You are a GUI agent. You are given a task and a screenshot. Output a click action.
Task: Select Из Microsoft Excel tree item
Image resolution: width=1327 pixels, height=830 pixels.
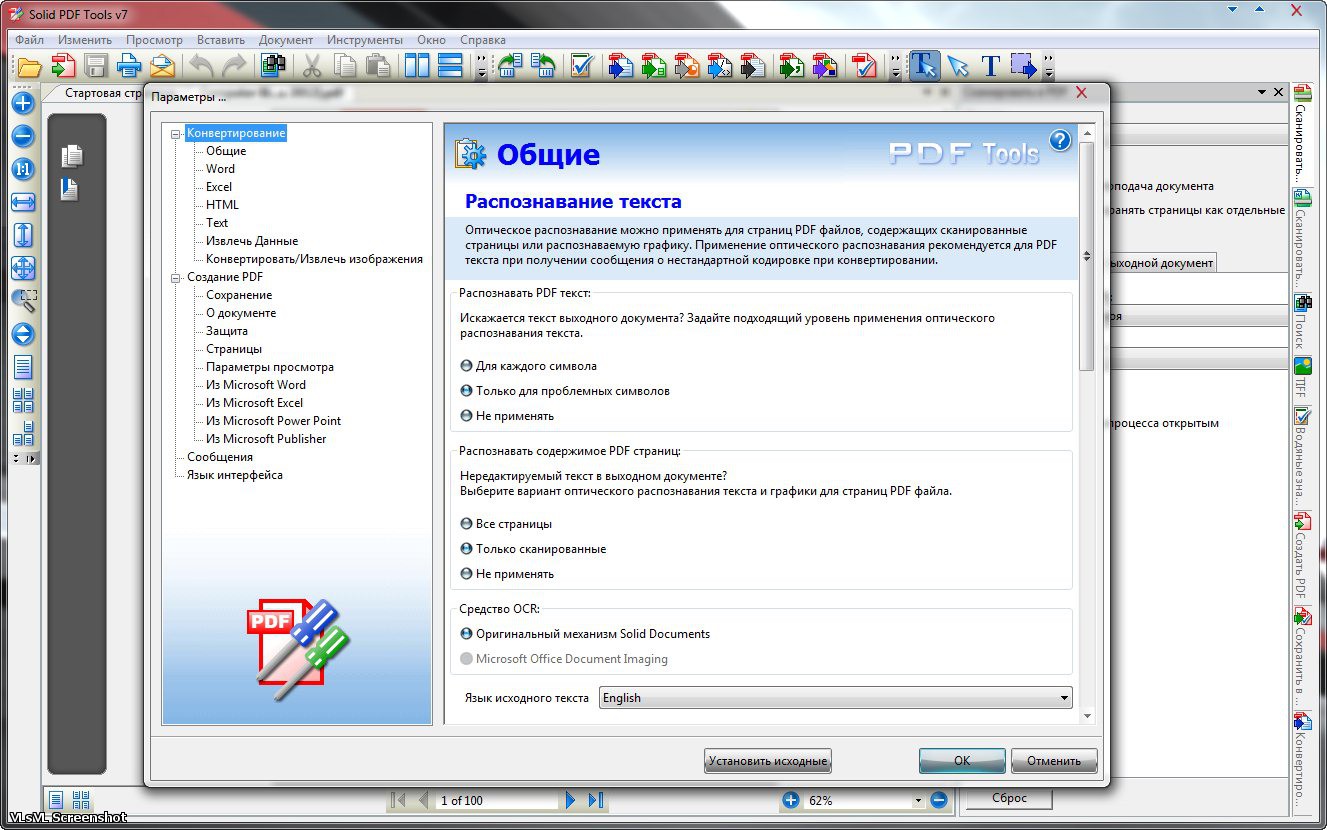254,403
